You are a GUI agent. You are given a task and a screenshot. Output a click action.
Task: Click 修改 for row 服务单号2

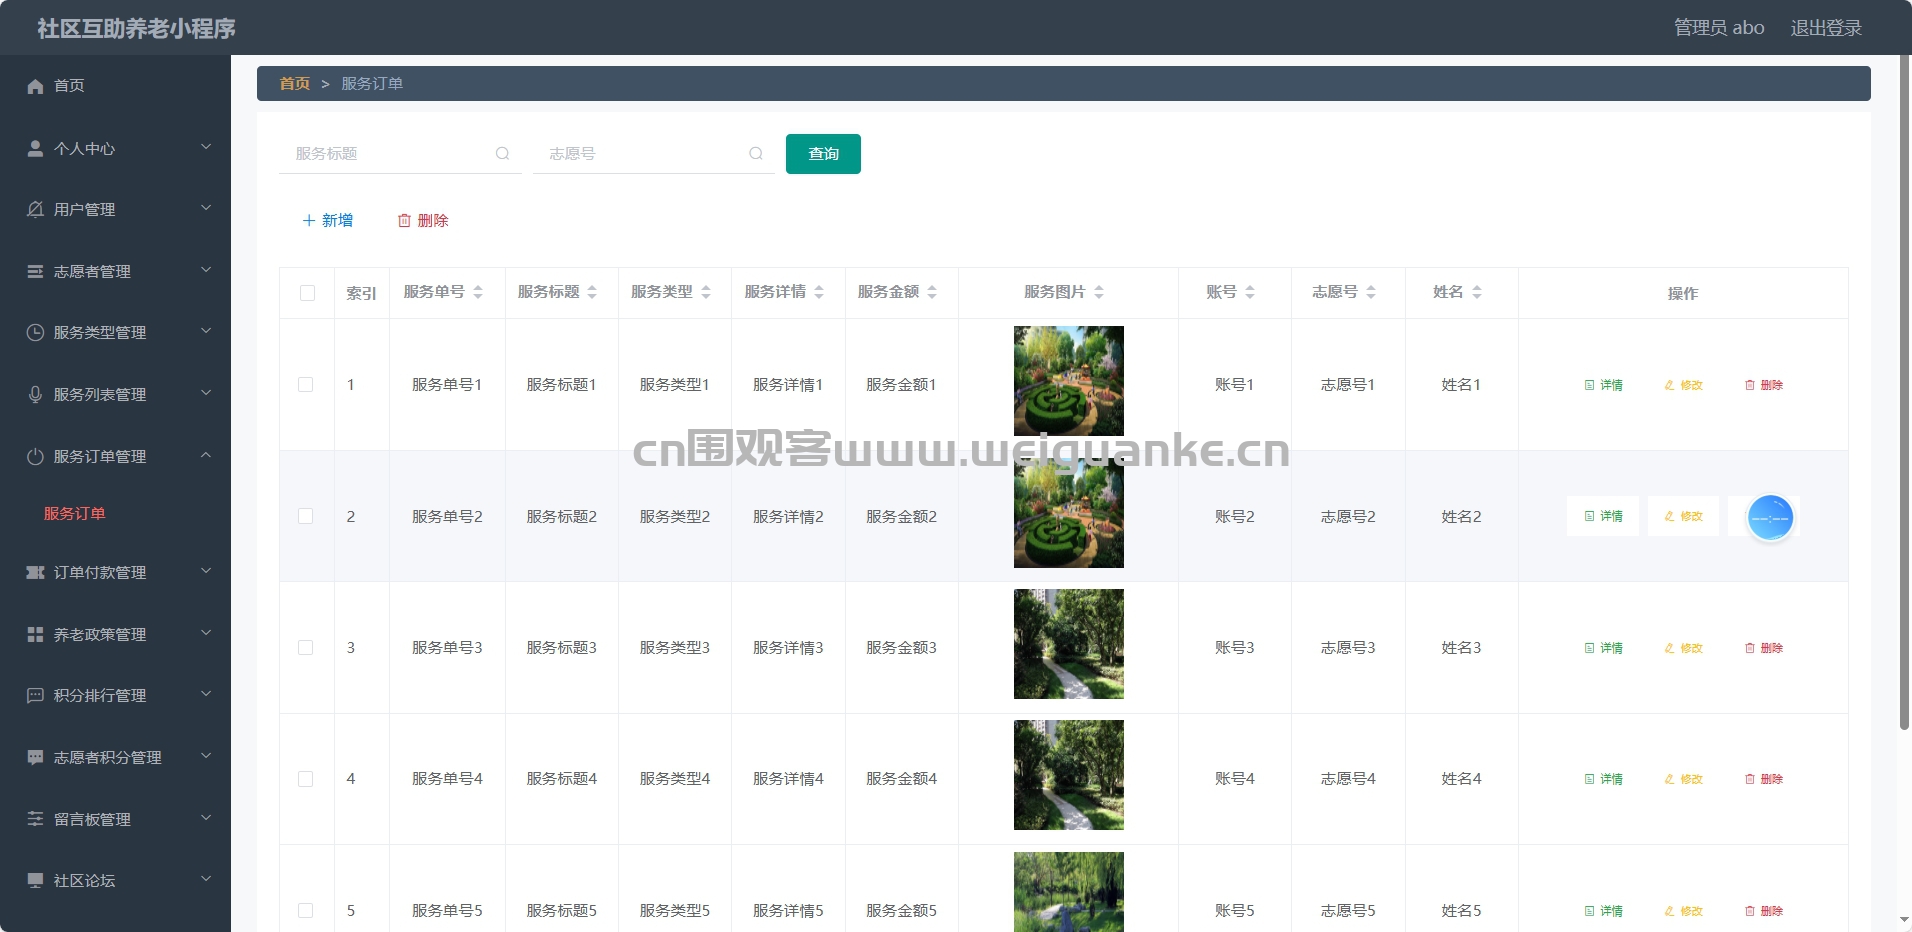click(x=1683, y=516)
